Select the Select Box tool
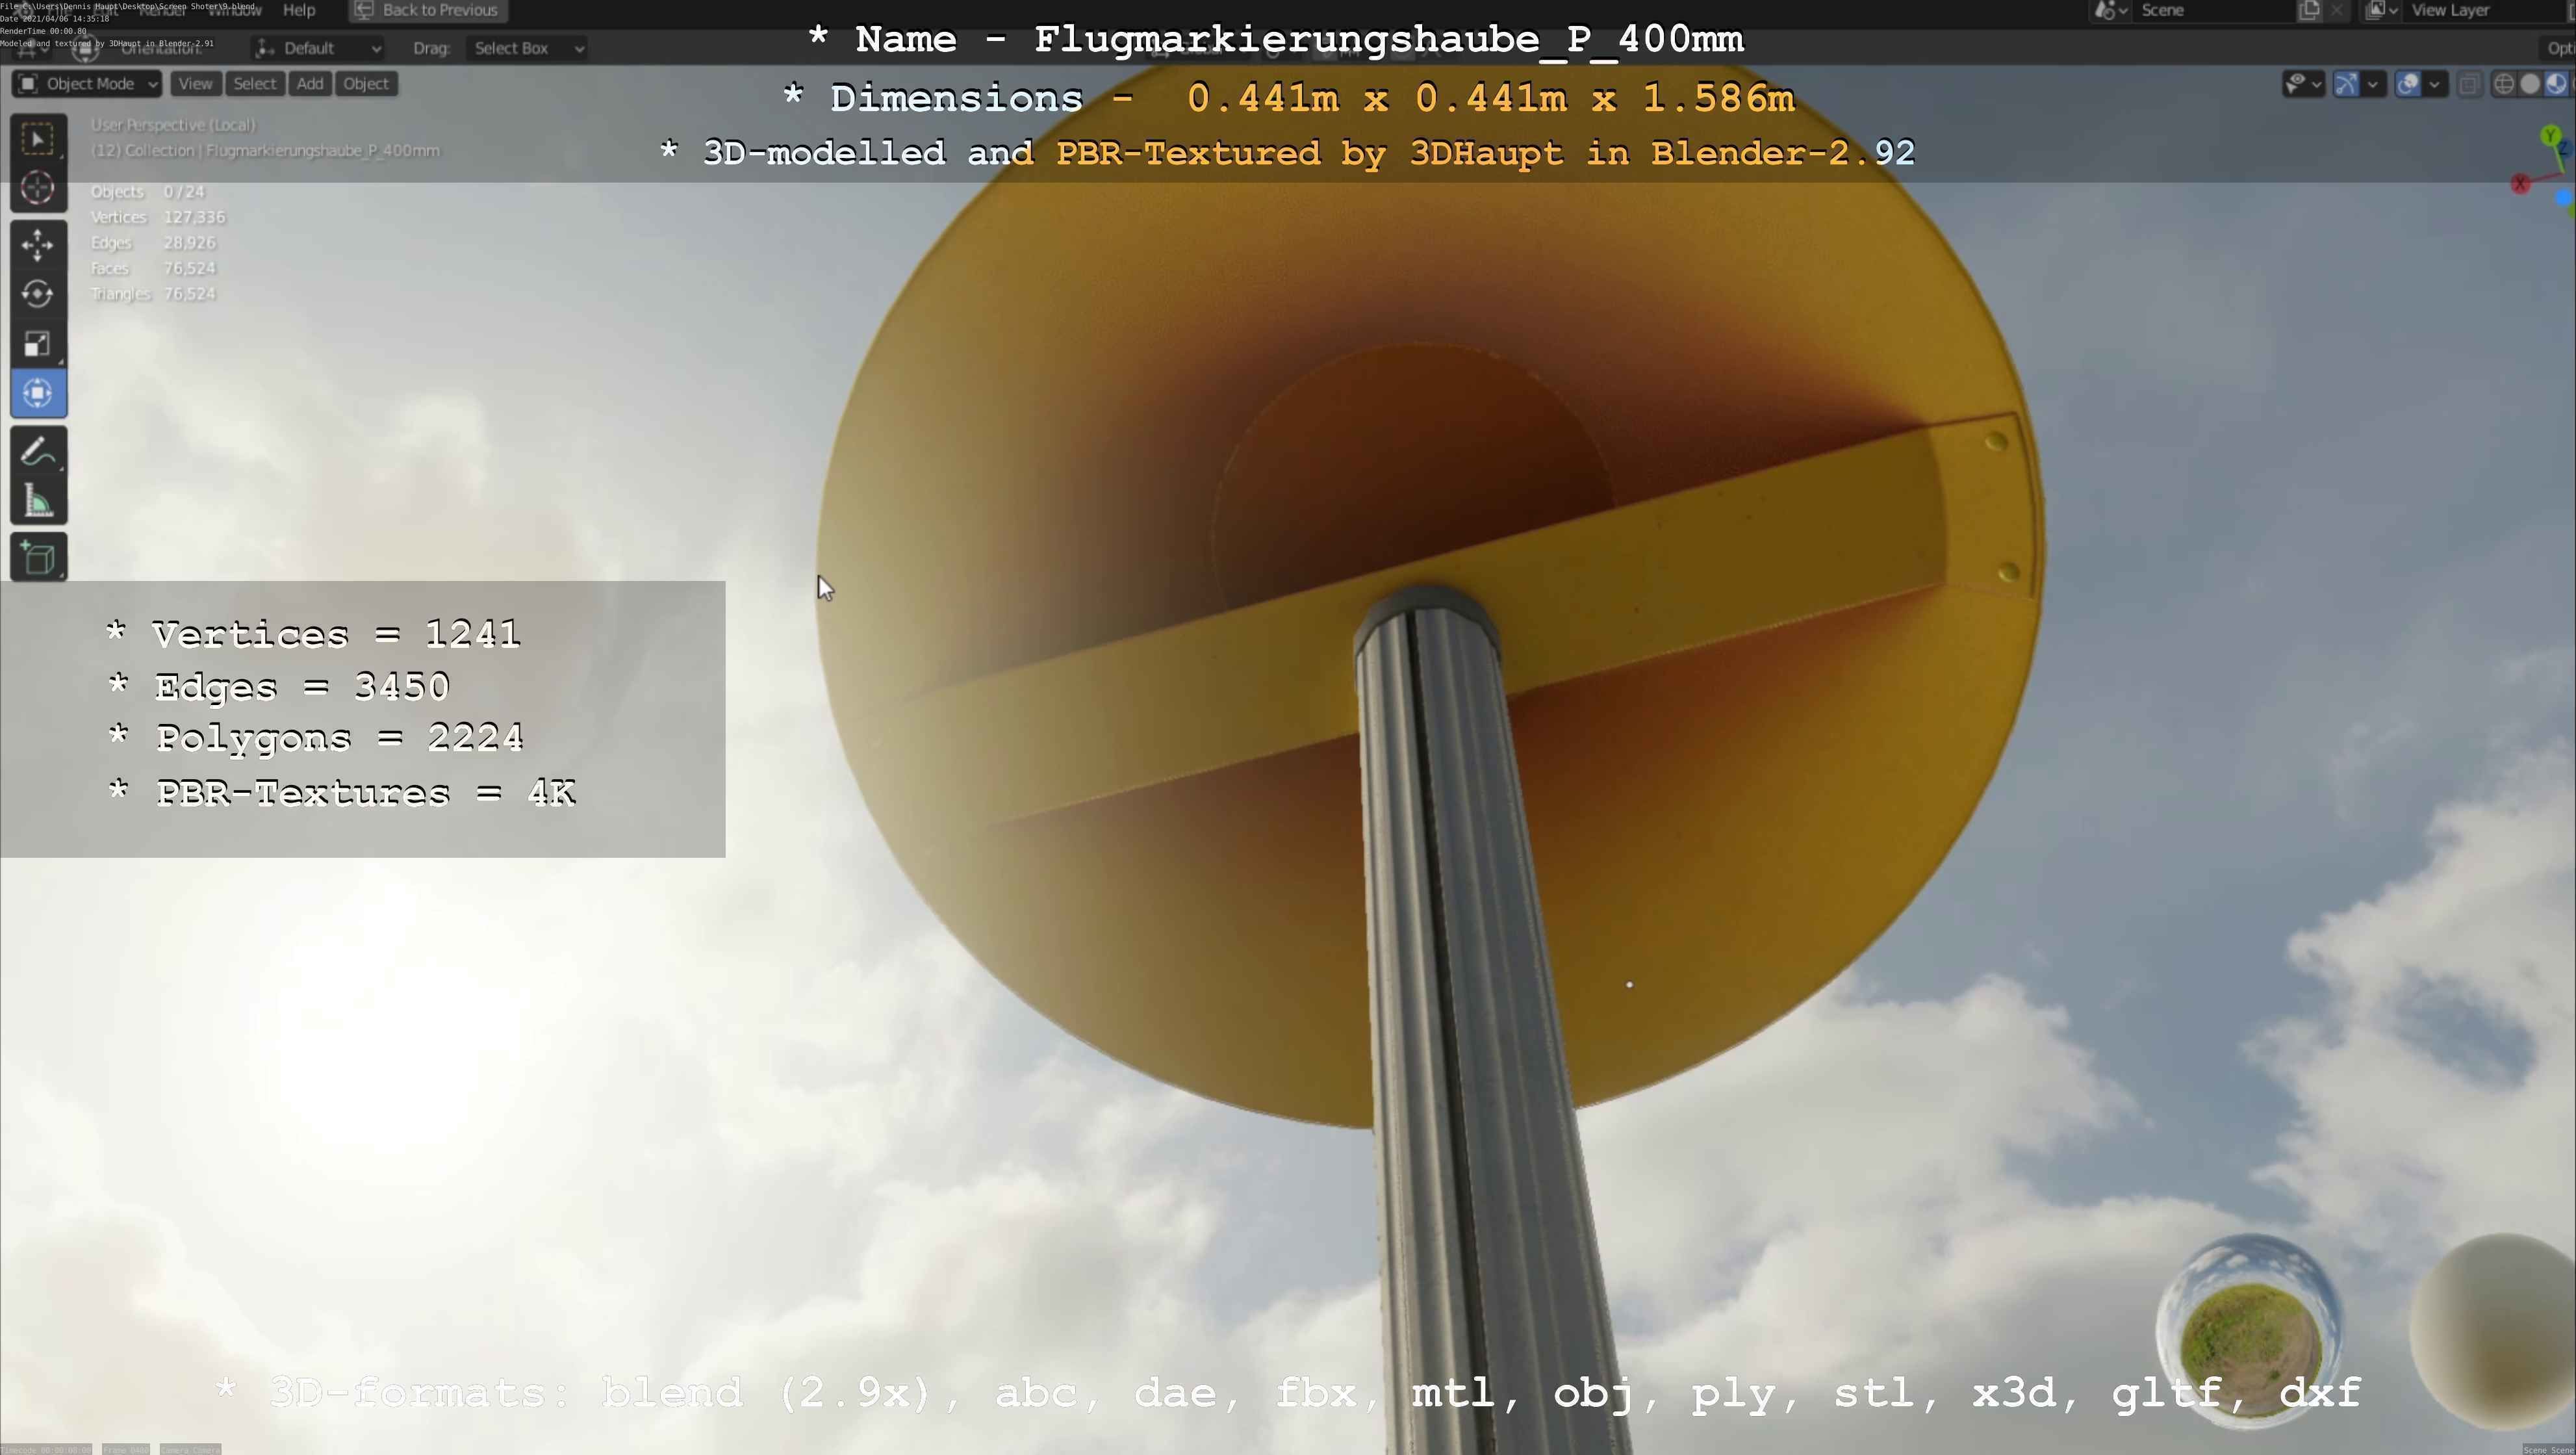The image size is (2576, 1455). (x=38, y=139)
